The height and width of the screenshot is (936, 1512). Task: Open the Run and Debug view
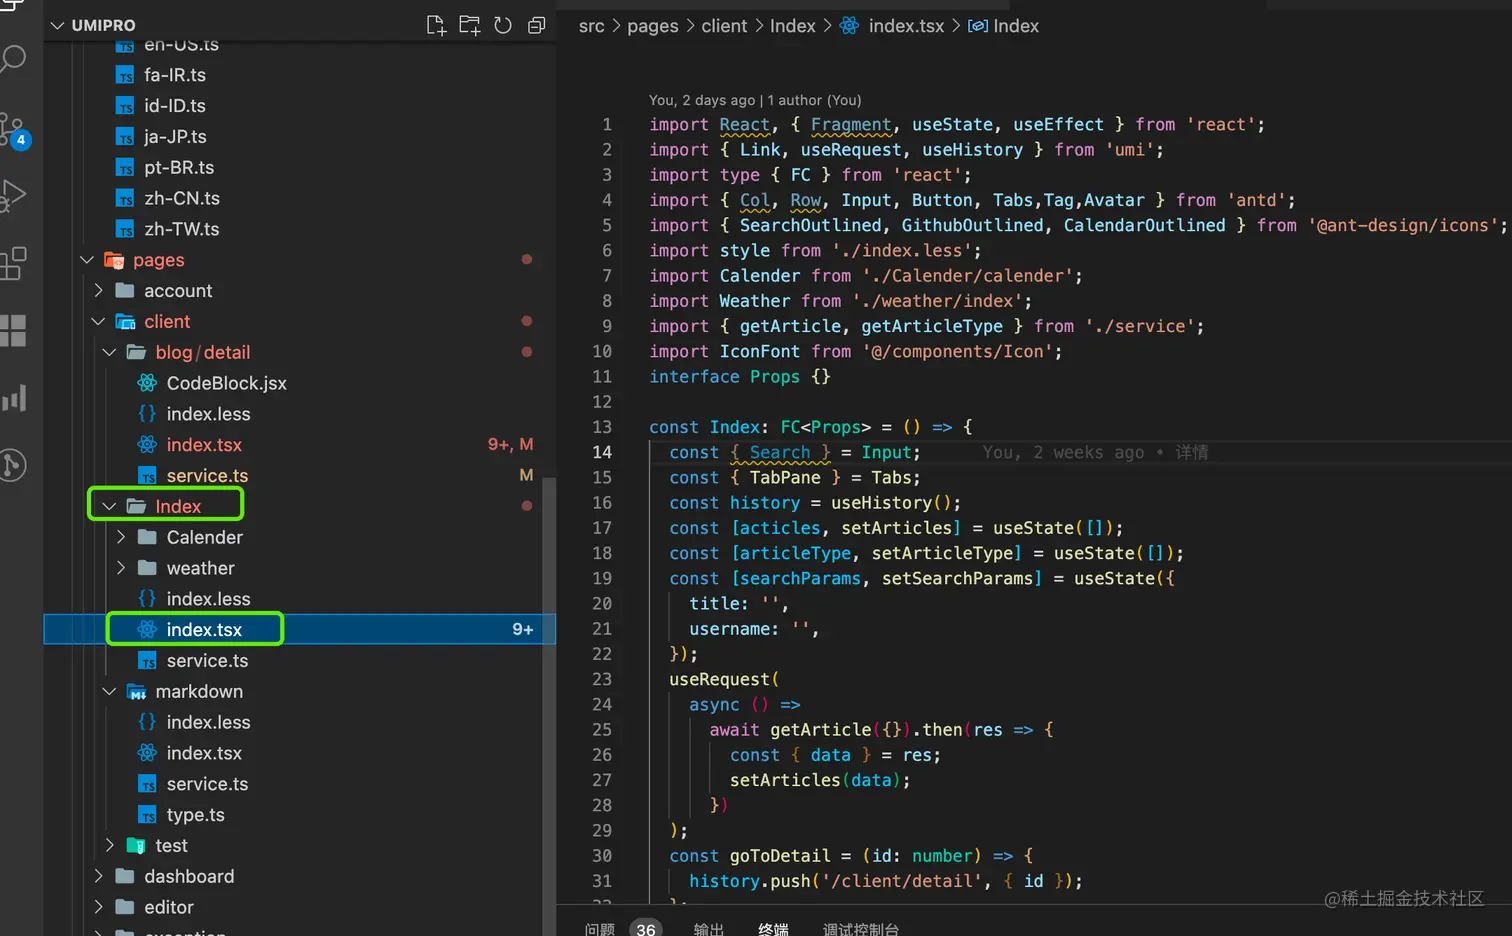click(x=13, y=195)
